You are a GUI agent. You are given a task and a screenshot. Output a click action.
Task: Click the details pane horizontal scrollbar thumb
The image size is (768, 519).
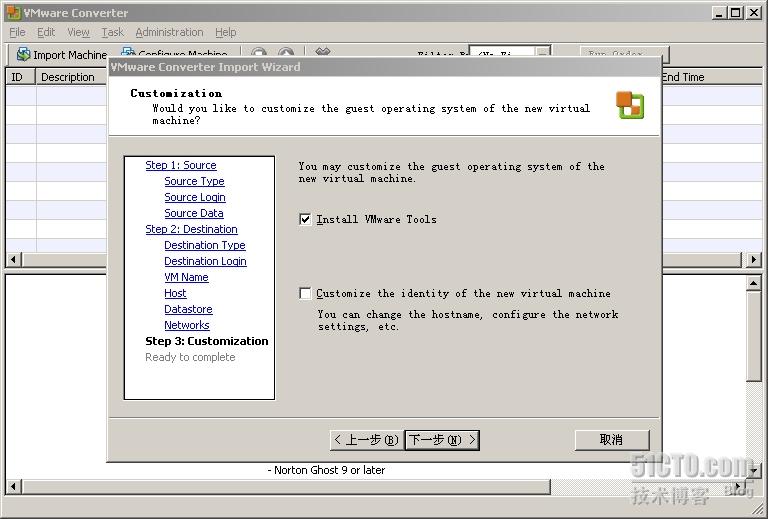tap(287, 487)
